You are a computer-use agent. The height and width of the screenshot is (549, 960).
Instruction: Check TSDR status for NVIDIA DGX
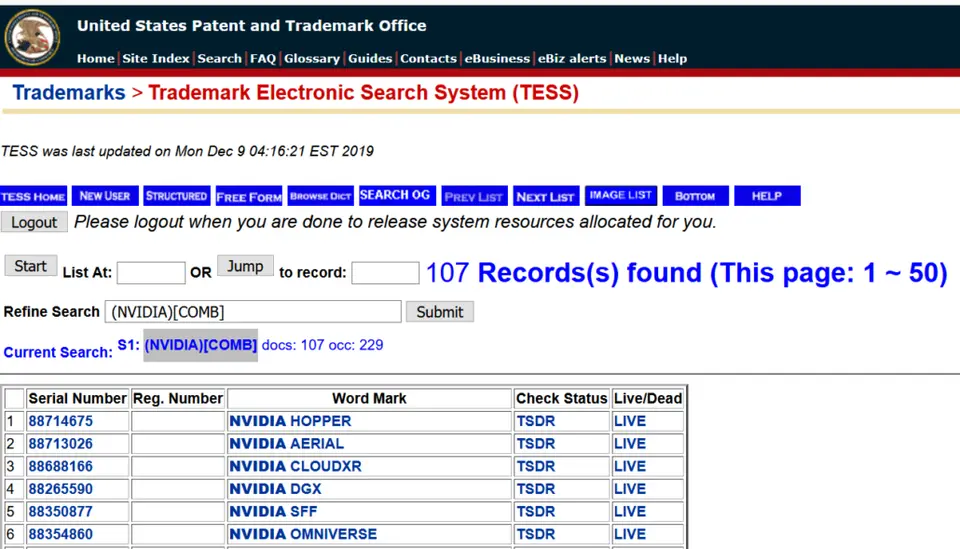point(535,489)
